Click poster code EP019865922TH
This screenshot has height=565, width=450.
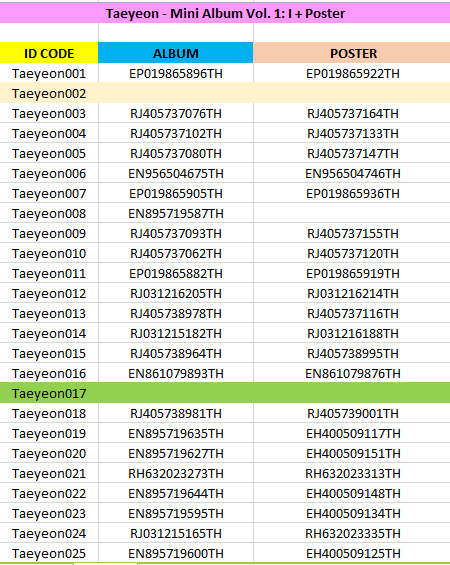pos(353,74)
